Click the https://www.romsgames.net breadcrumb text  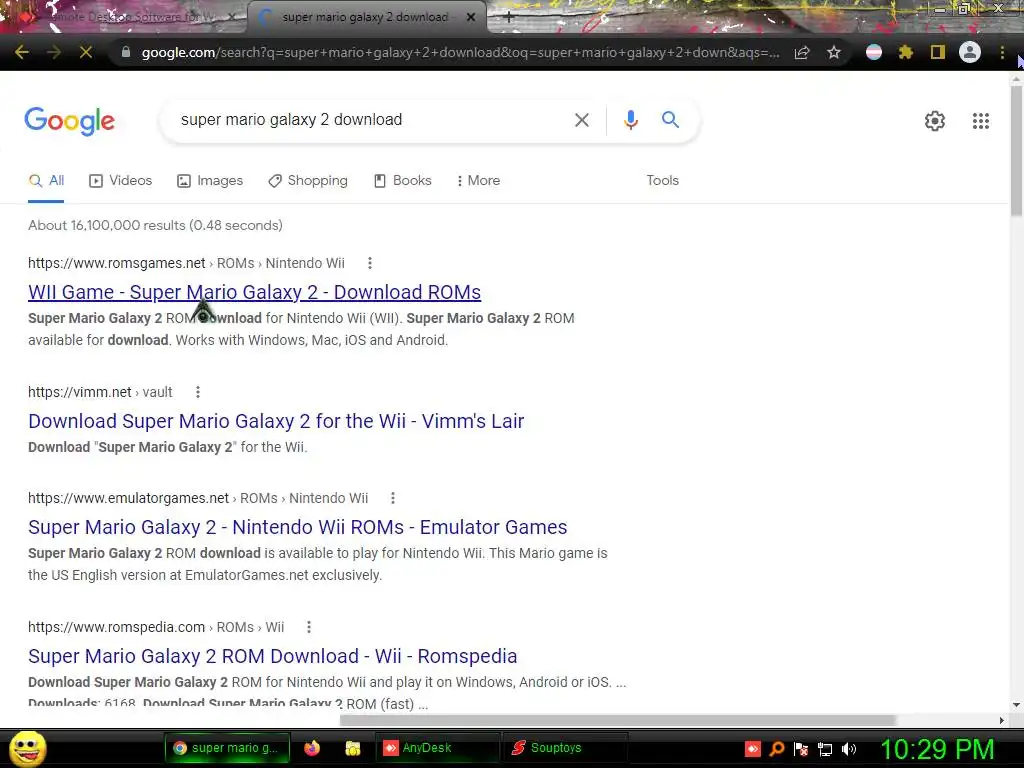(x=117, y=263)
